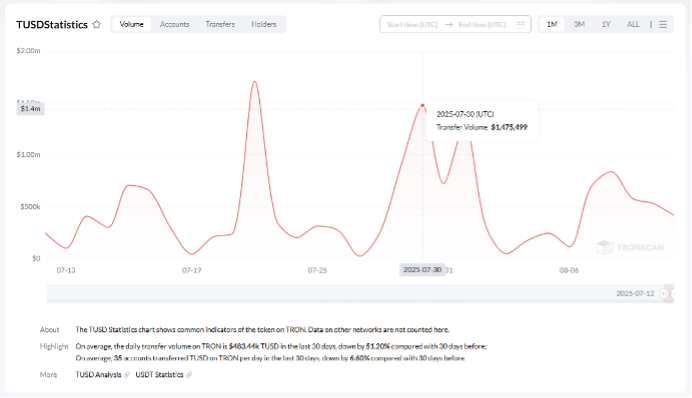Open the Holders tab
This screenshot has width=692, height=398.
point(264,24)
